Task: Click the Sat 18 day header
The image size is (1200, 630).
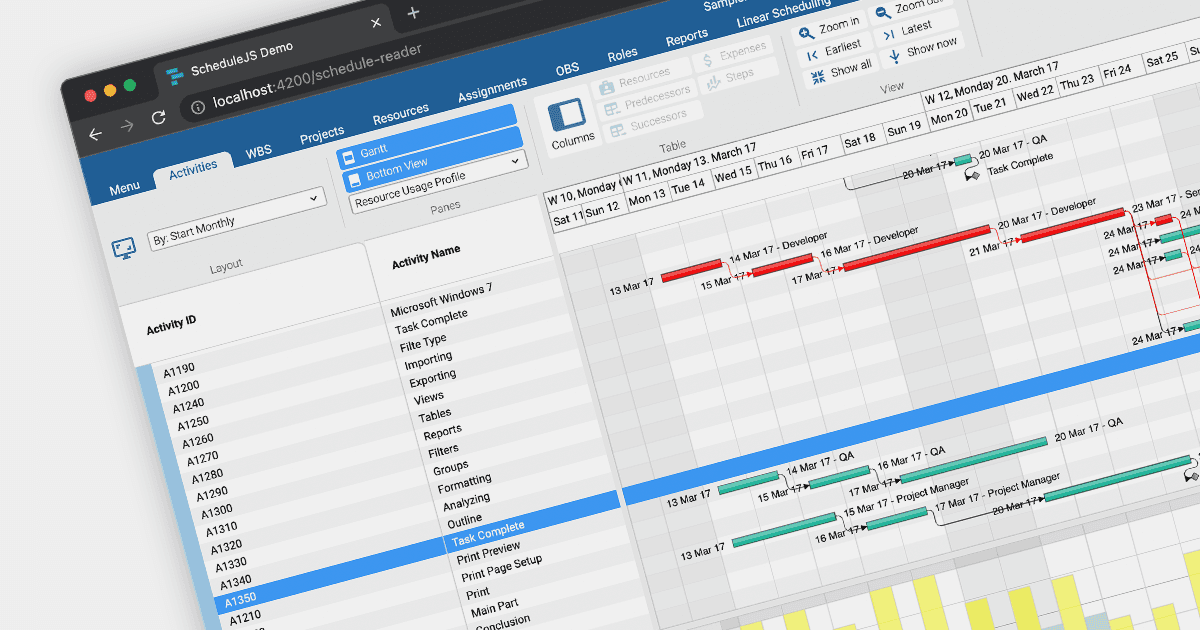Action: [860, 141]
